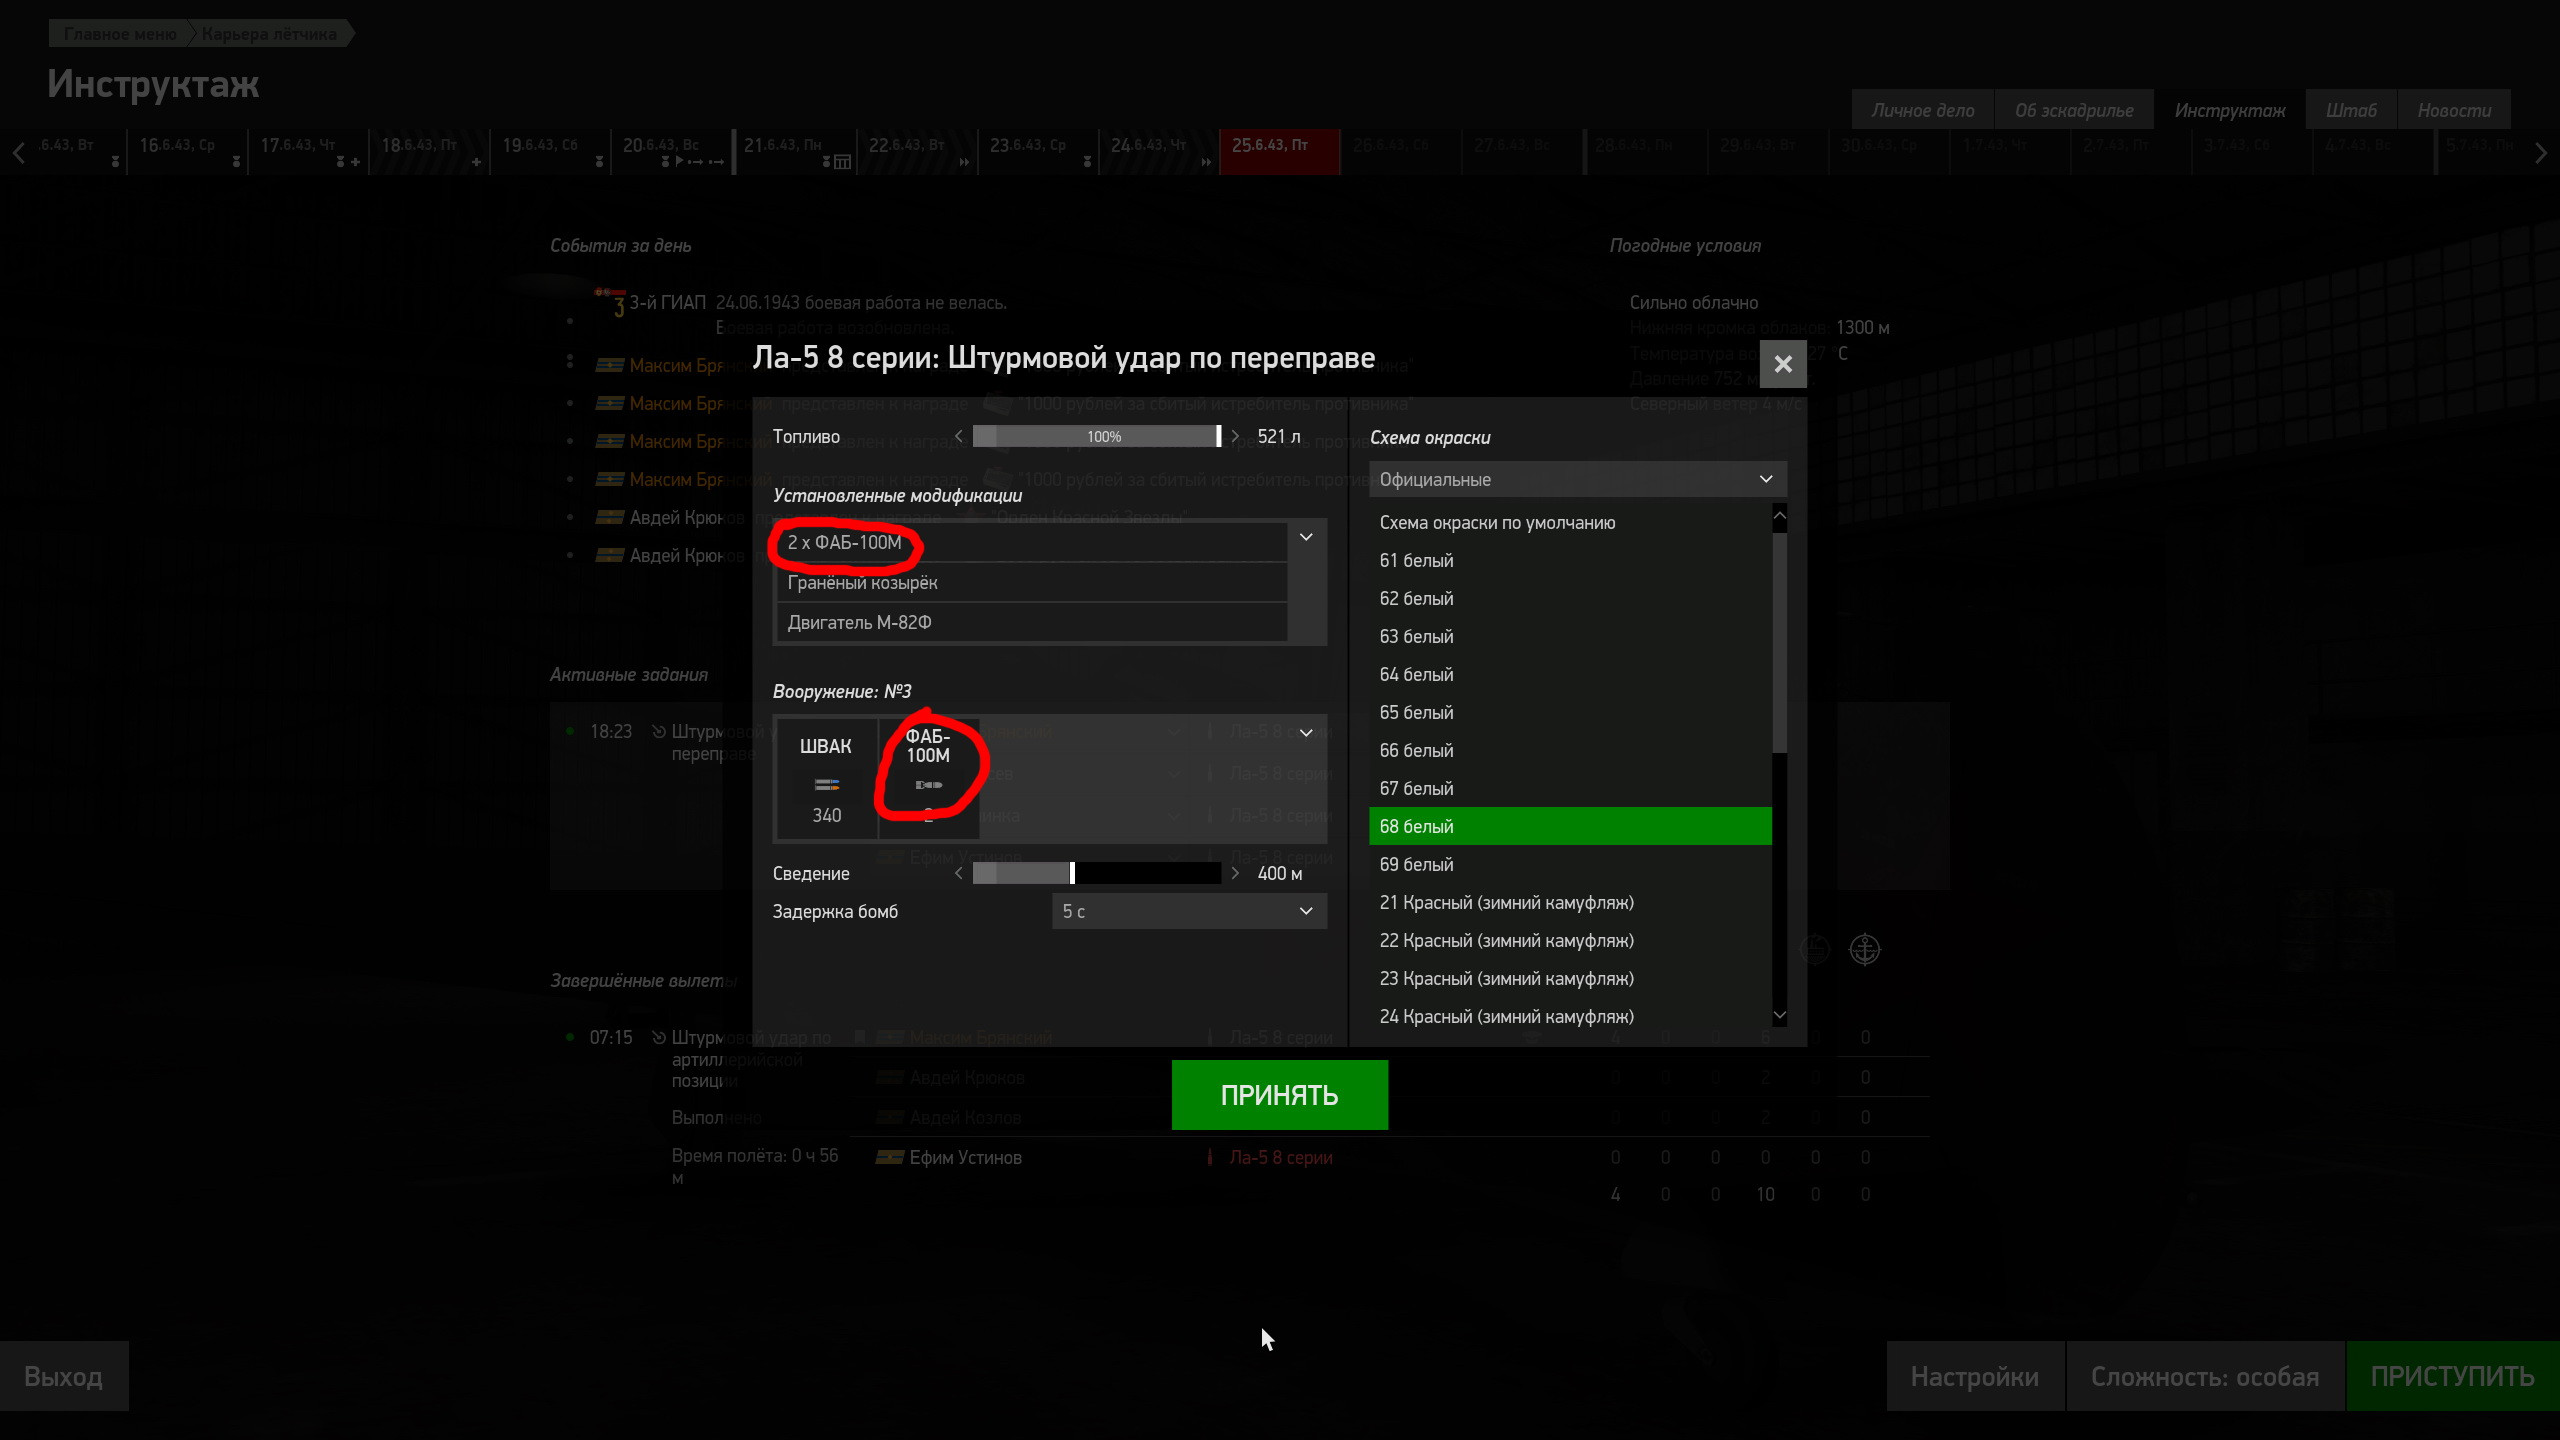Expand armament preset dropdown arrow
The width and height of the screenshot is (2560, 1440).
click(1306, 733)
